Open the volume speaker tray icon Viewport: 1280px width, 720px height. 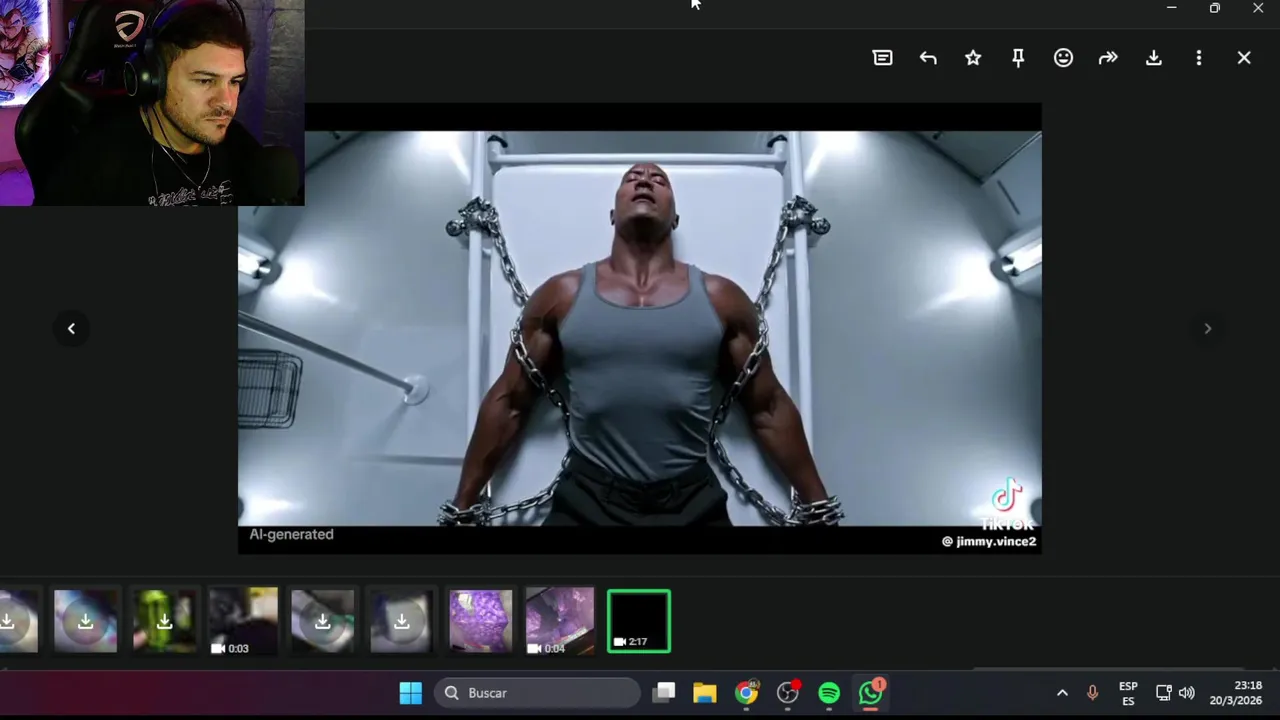coord(1186,693)
